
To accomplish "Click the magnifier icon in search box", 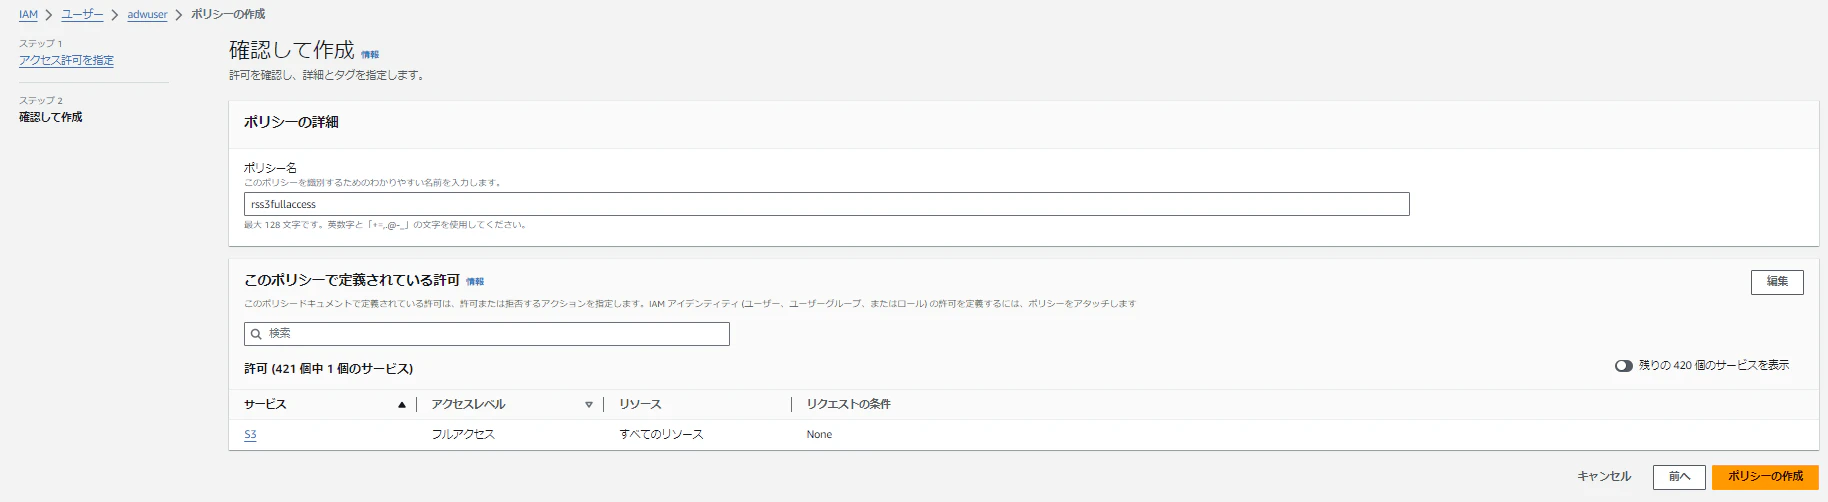I will [x=256, y=334].
